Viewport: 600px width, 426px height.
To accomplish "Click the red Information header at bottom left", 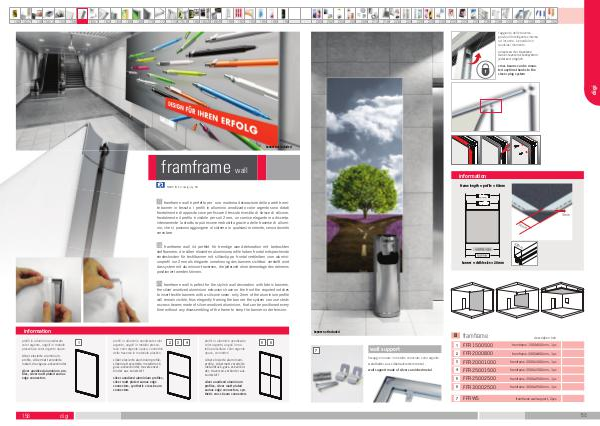I will [x=152, y=331].
